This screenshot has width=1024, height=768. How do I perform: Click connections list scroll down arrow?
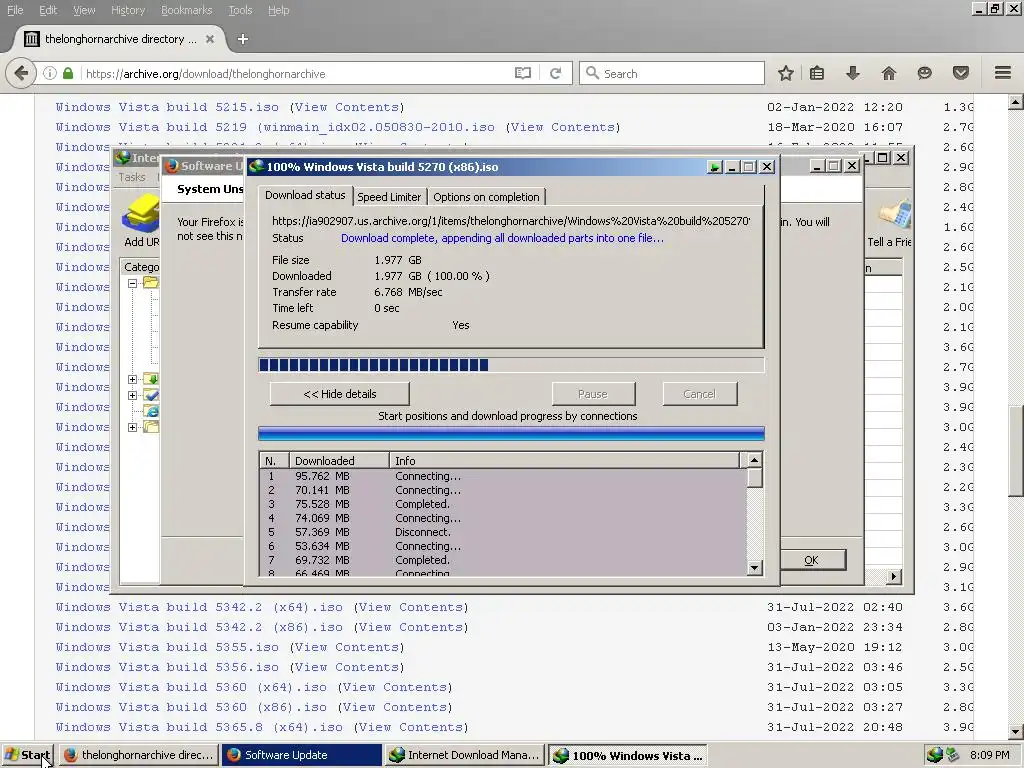click(754, 568)
